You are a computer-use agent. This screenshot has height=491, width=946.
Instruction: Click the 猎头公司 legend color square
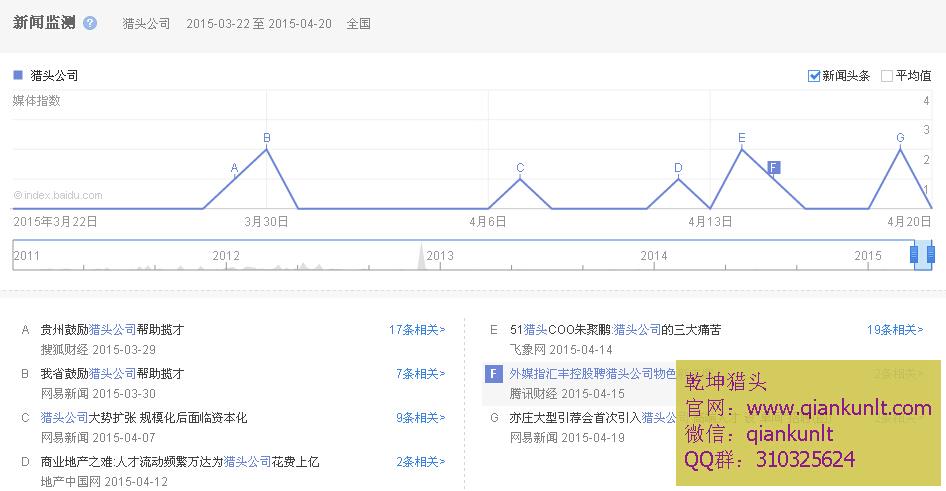pyautogui.click(x=18, y=75)
